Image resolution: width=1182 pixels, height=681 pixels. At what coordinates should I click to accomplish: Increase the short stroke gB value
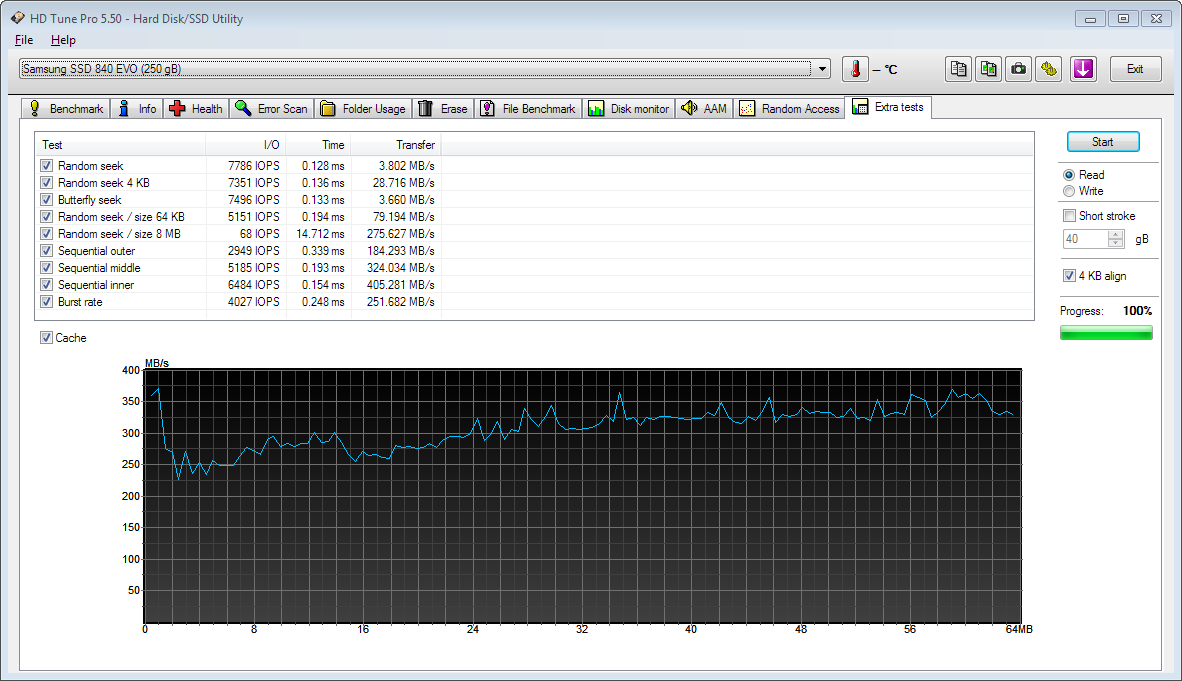coord(1116,235)
